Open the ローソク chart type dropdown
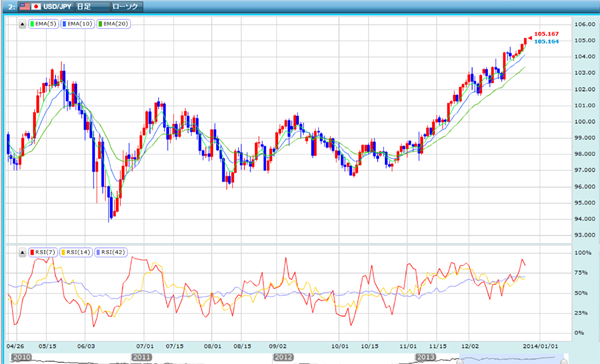 [x=127, y=7]
